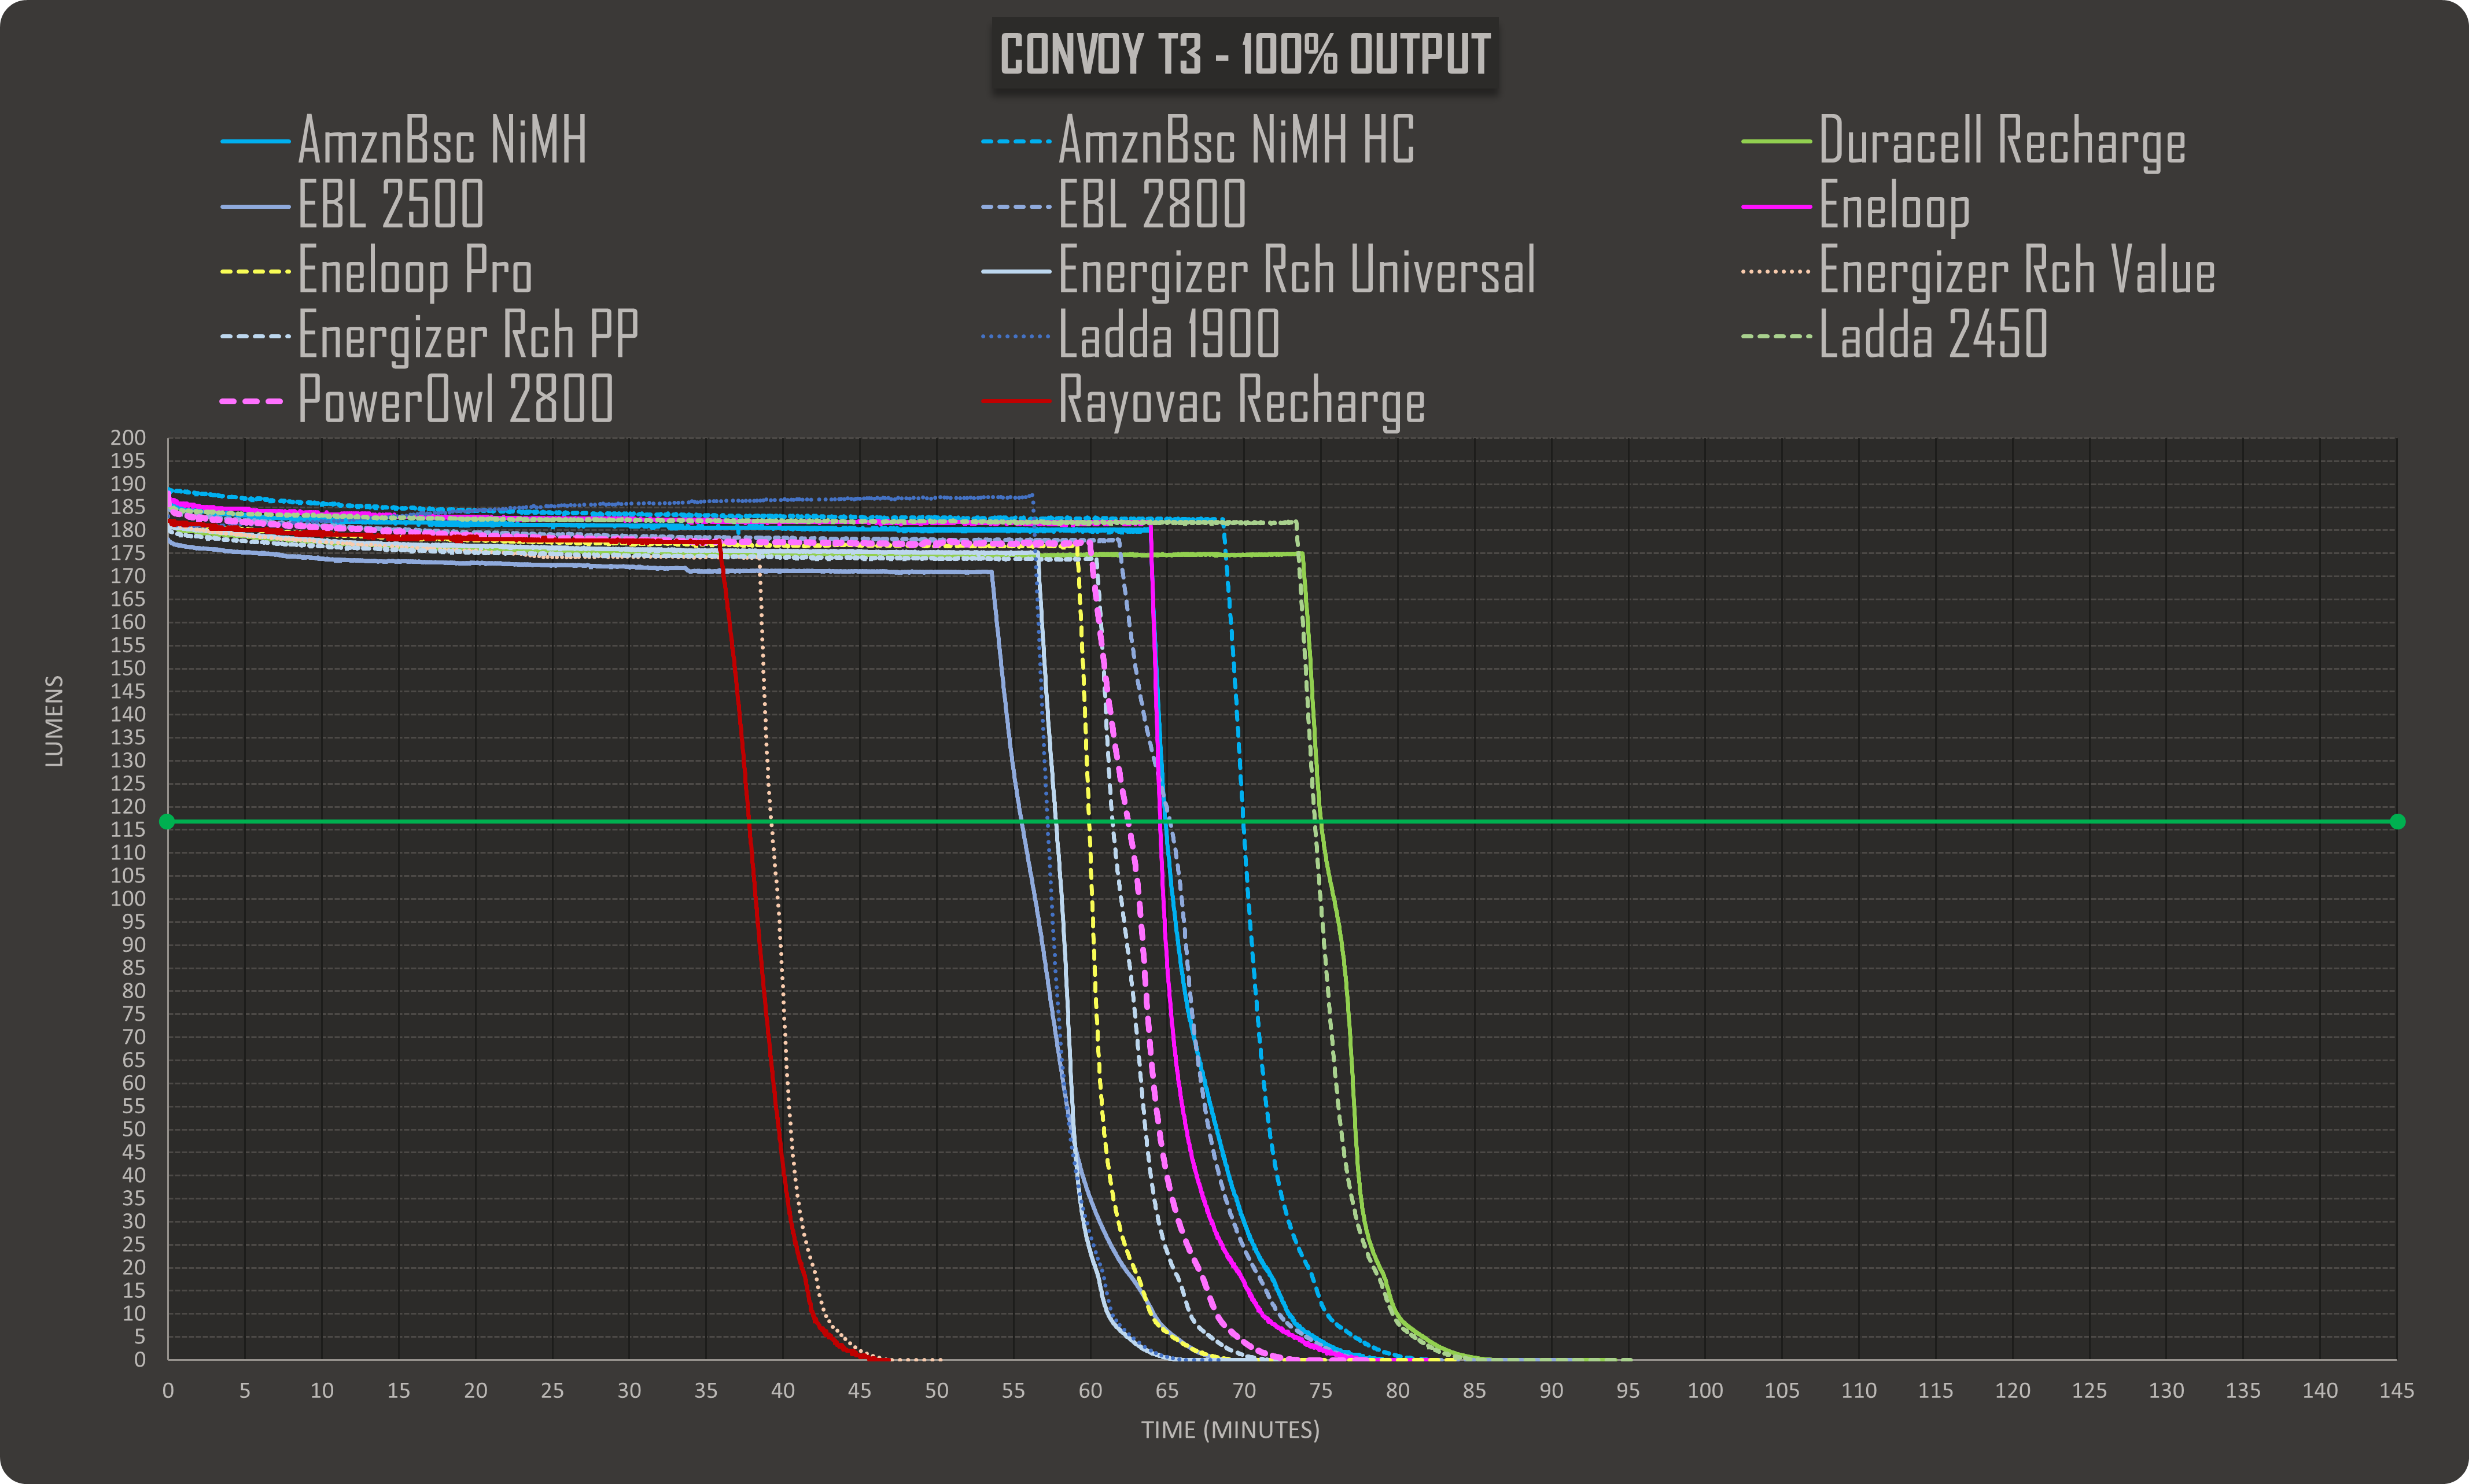Click the green marker at the threshold line's left end
Screen dimensions: 2469x1484
(x=167, y=822)
